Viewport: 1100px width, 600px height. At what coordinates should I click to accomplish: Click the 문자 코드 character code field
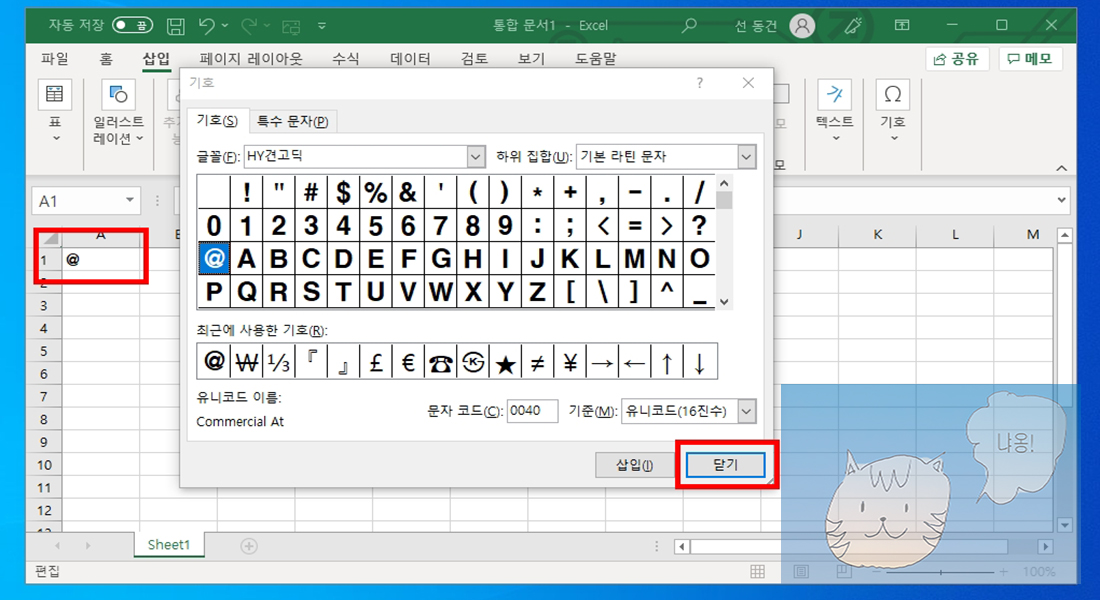coord(532,411)
